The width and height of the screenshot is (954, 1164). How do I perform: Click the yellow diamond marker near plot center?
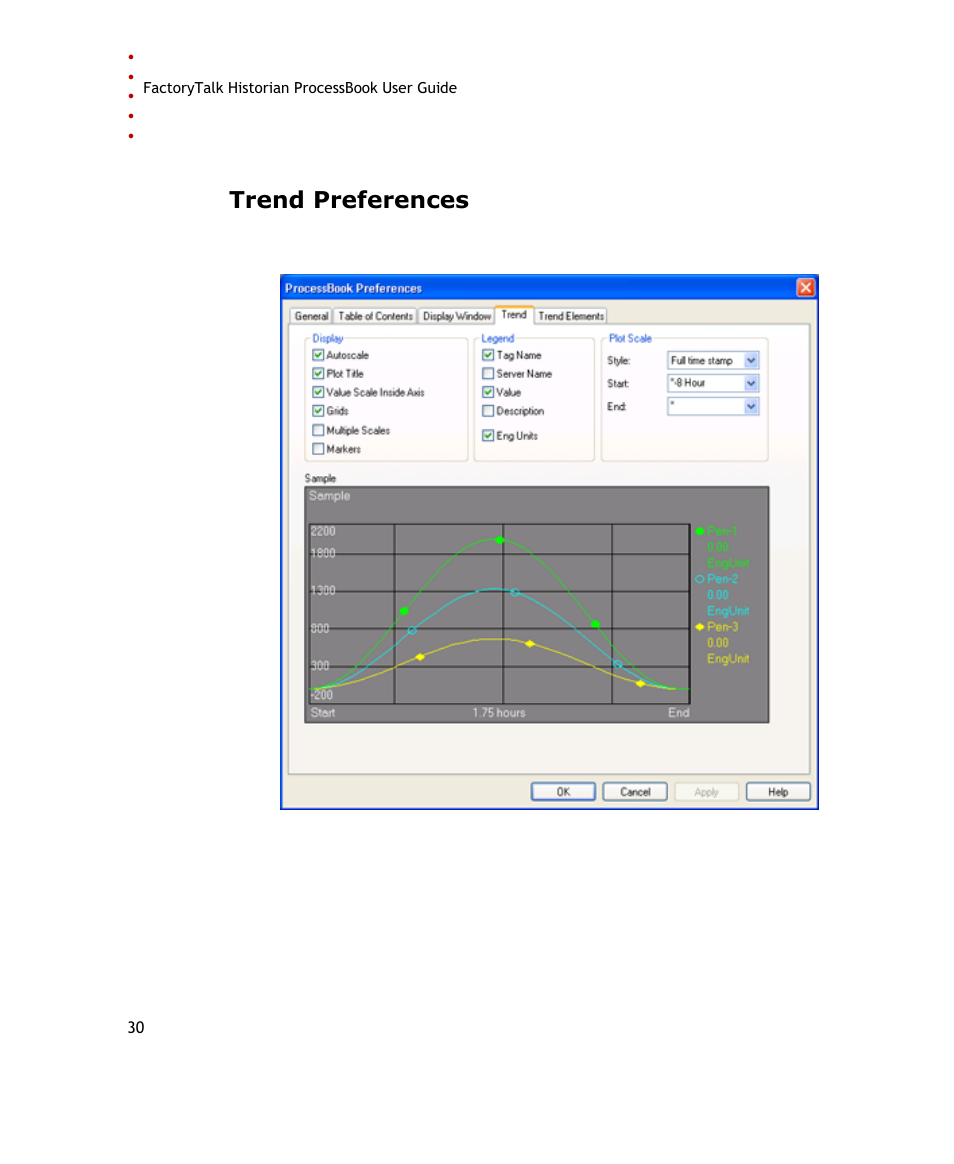coord(529,644)
